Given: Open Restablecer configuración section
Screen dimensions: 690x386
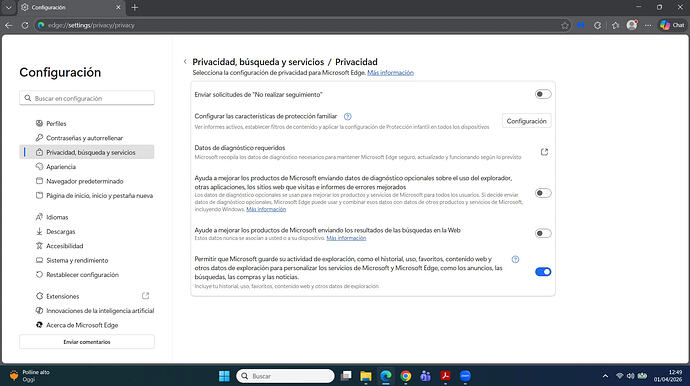Looking at the screenshot, I should (87, 275).
